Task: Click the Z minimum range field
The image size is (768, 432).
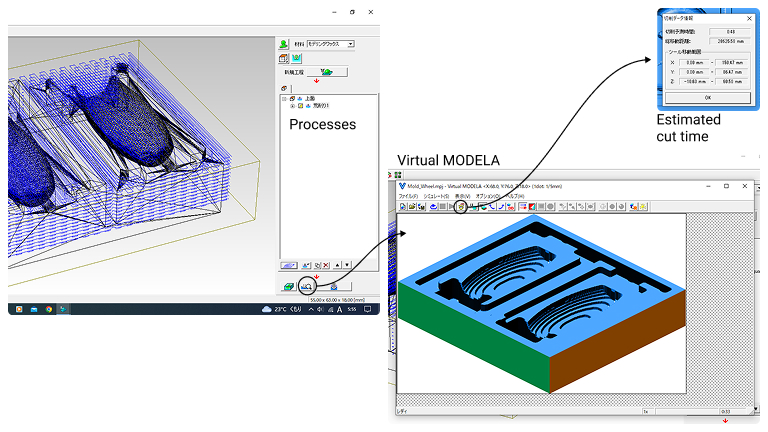Action: click(695, 81)
